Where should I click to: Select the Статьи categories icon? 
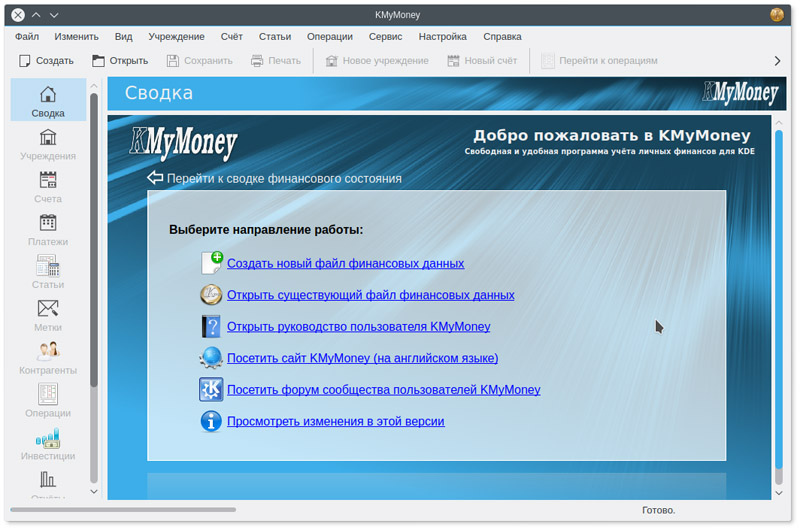pyautogui.click(x=48, y=273)
